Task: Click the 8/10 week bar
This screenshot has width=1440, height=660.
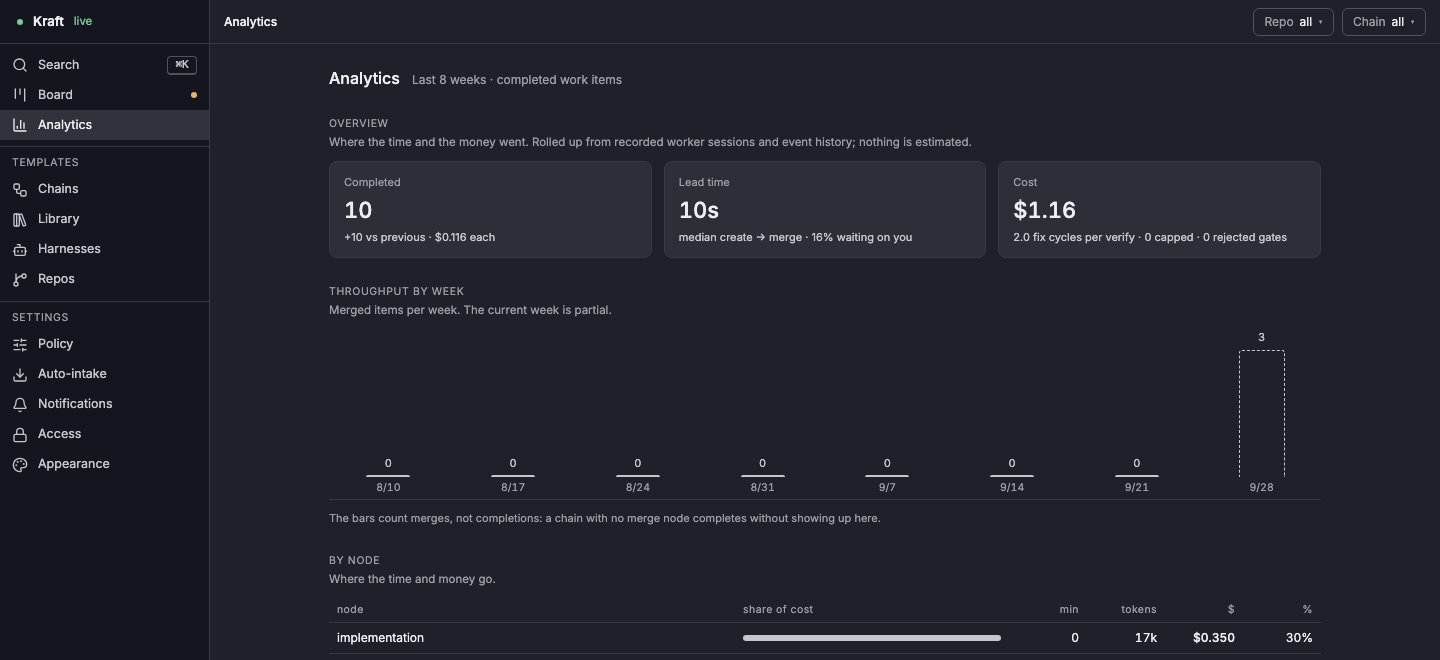Action: (388, 476)
